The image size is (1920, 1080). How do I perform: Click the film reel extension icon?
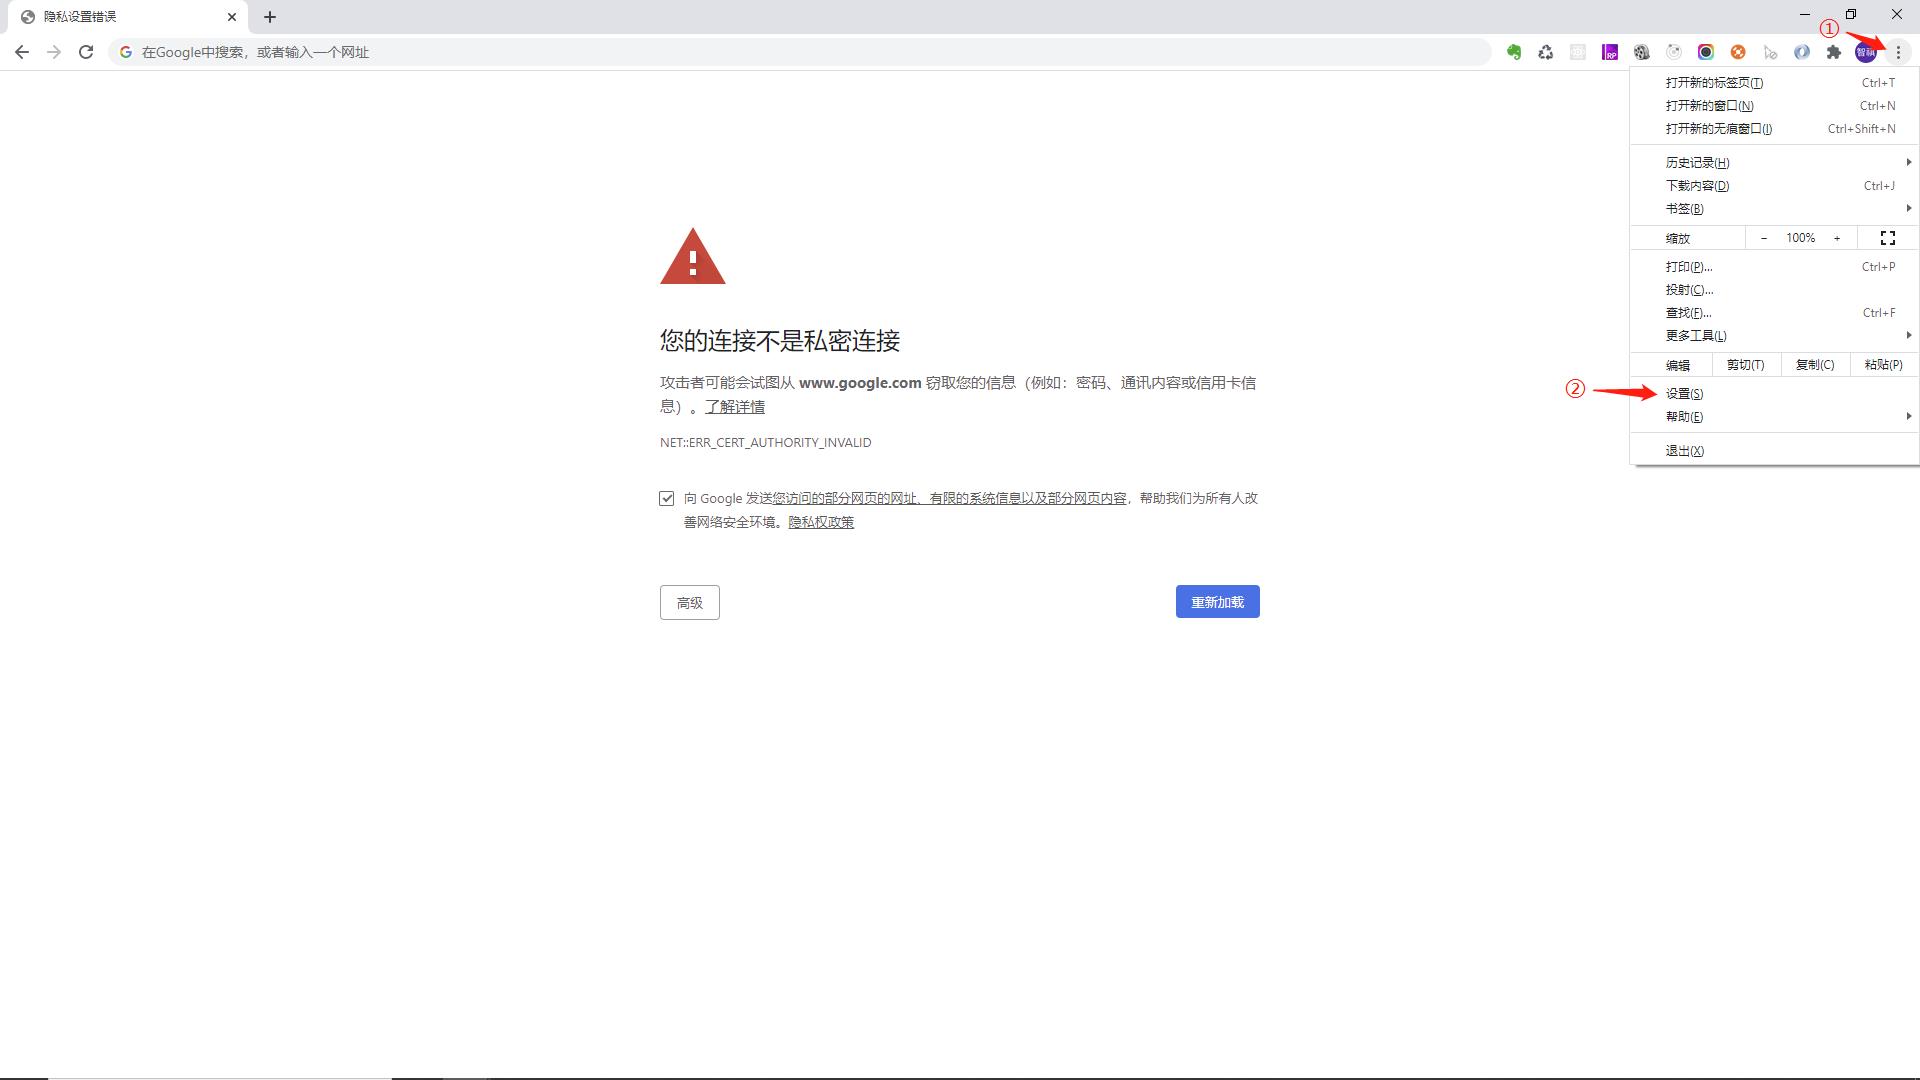1642,52
